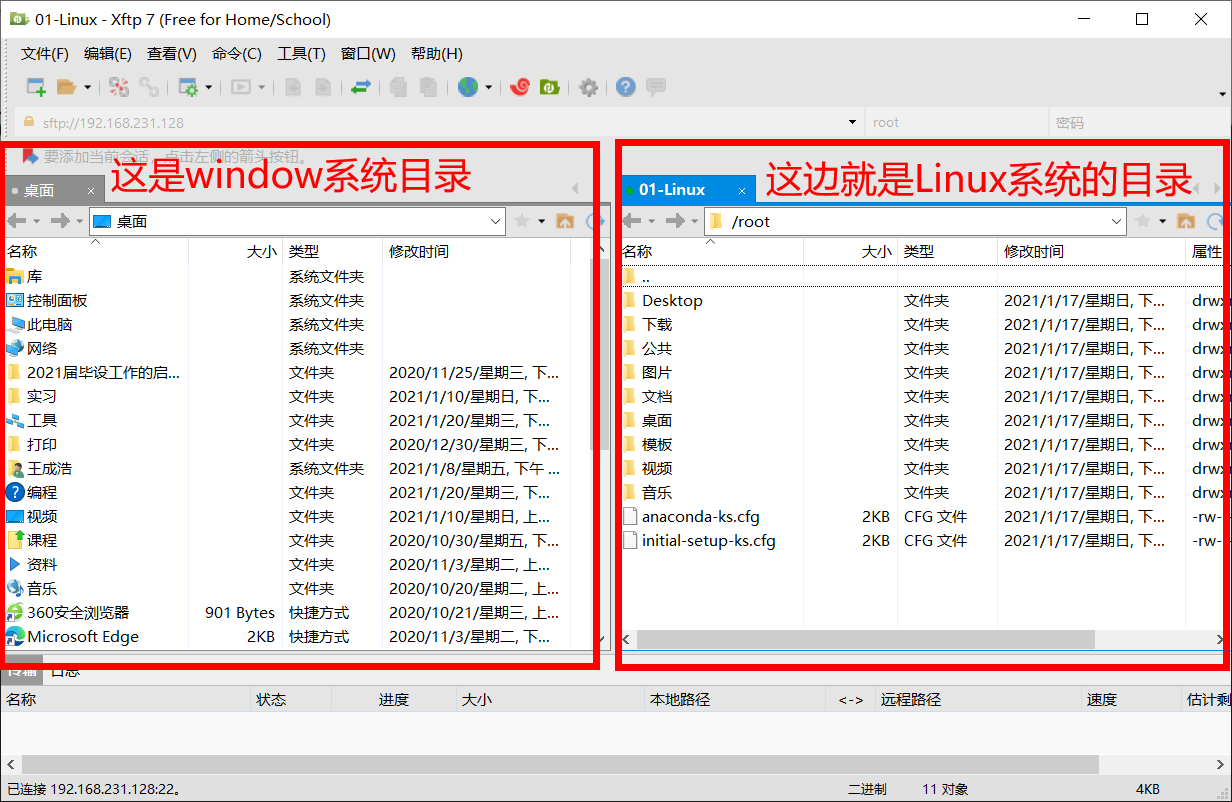Sort local files by 名称 column header
Viewport: 1232px width, 802px height.
pyautogui.click(x=96, y=252)
